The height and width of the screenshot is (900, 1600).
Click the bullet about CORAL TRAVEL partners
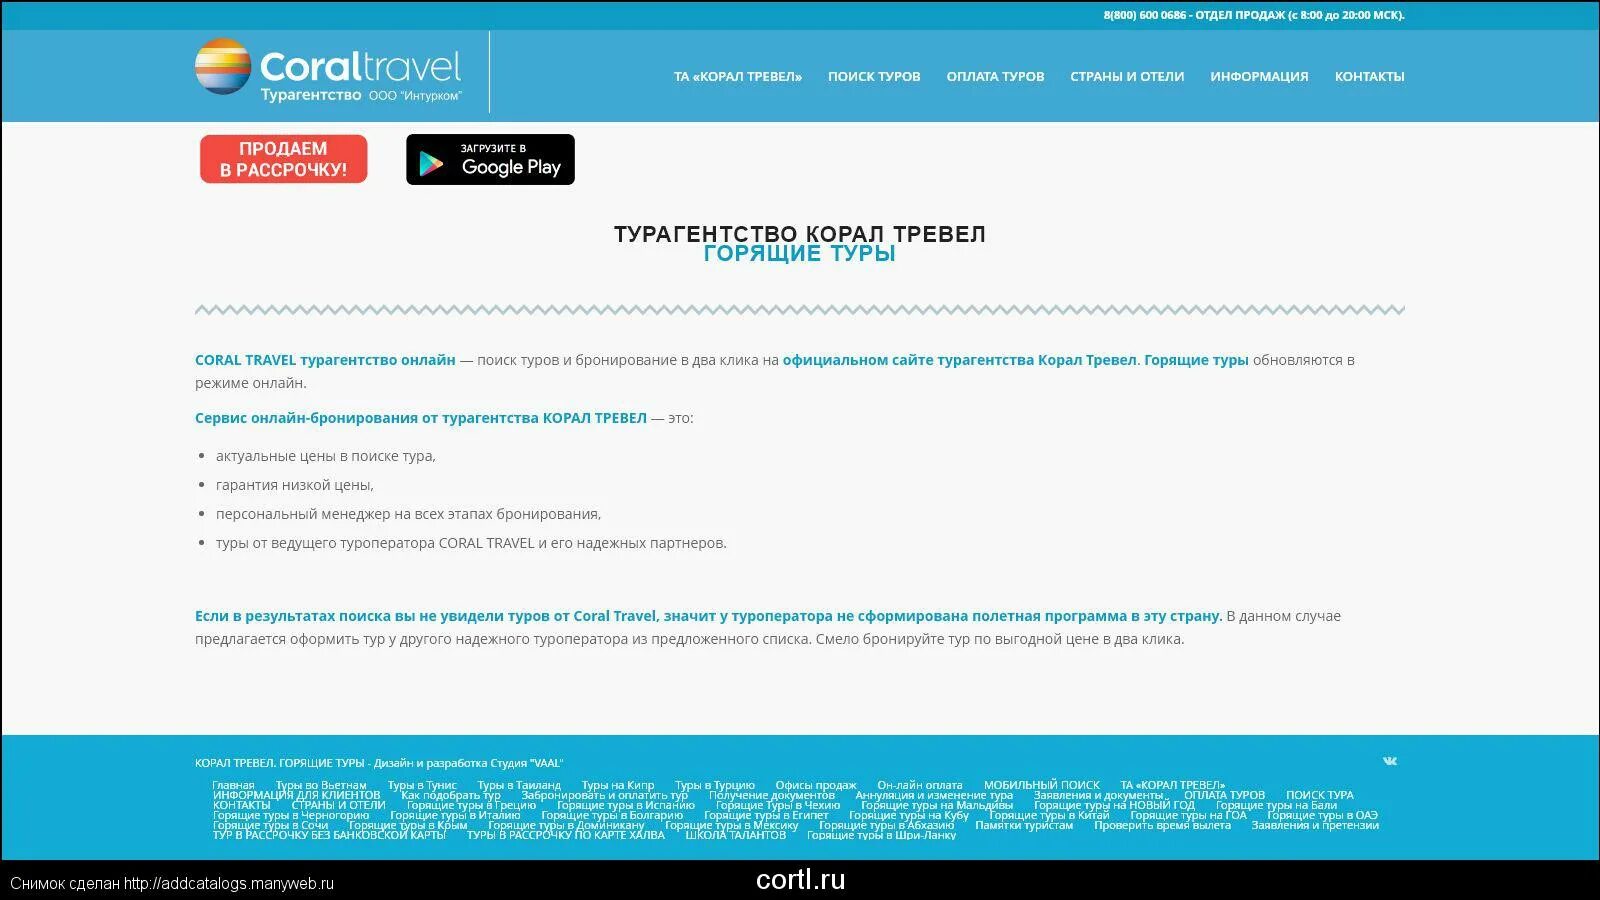(x=471, y=543)
